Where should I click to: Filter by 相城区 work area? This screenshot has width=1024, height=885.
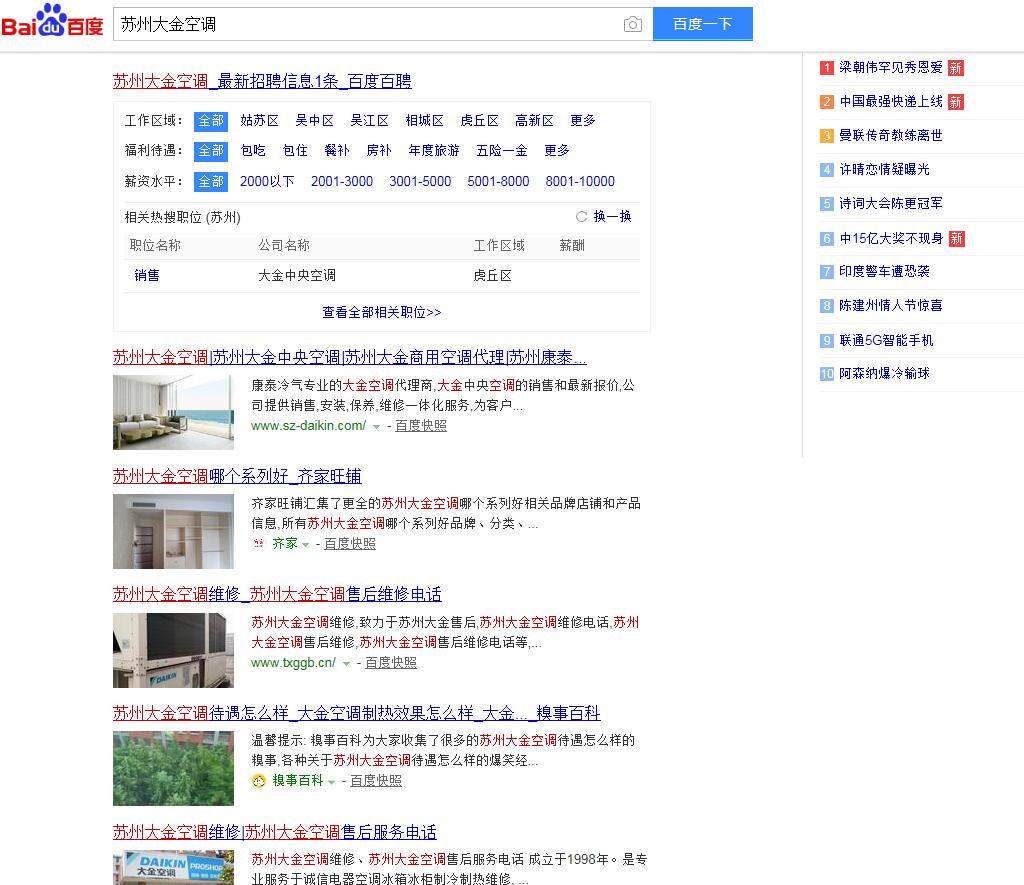(424, 121)
